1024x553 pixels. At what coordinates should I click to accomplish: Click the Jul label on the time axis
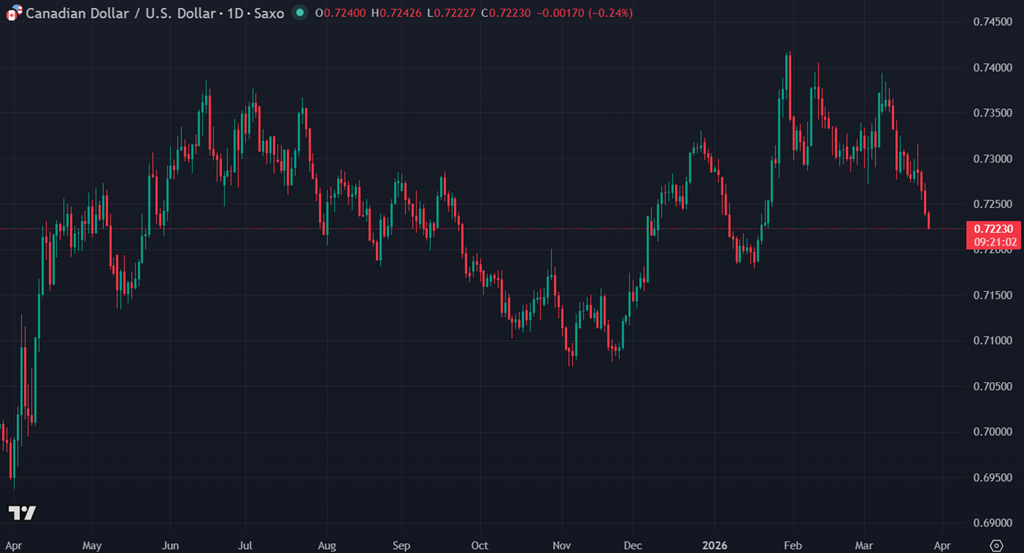(x=245, y=546)
